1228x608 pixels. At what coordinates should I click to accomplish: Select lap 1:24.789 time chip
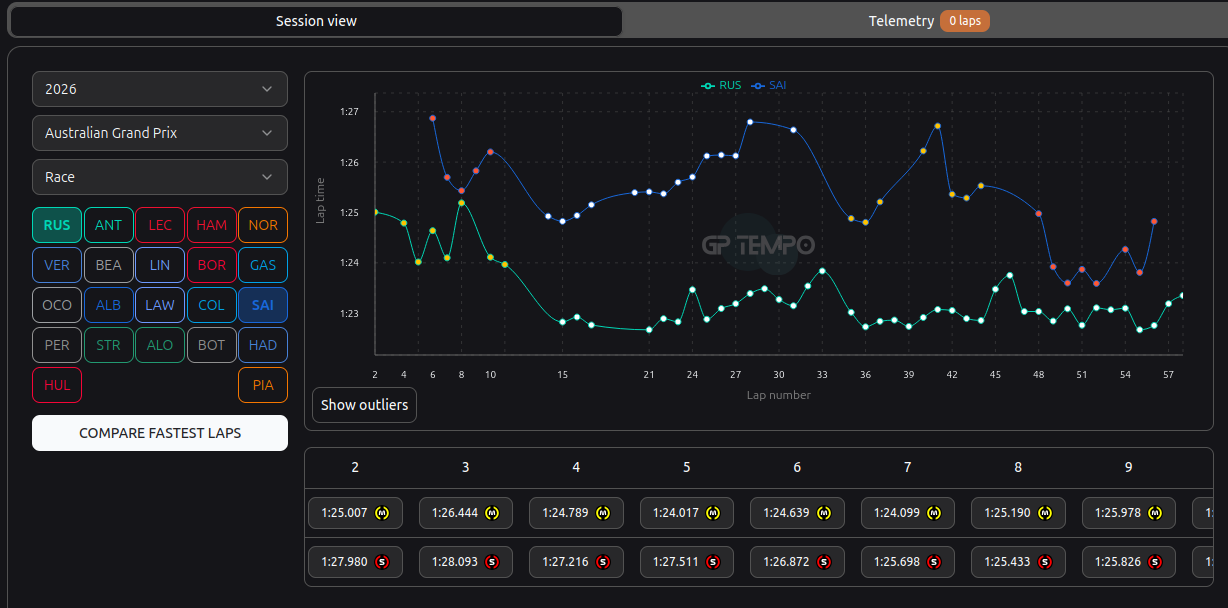pyautogui.click(x=576, y=513)
